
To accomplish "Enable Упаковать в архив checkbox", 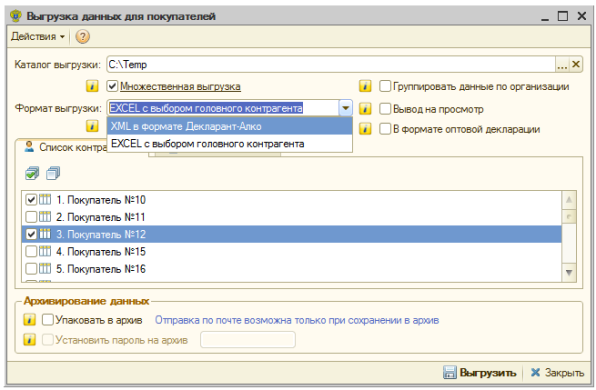I will (48, 320).
